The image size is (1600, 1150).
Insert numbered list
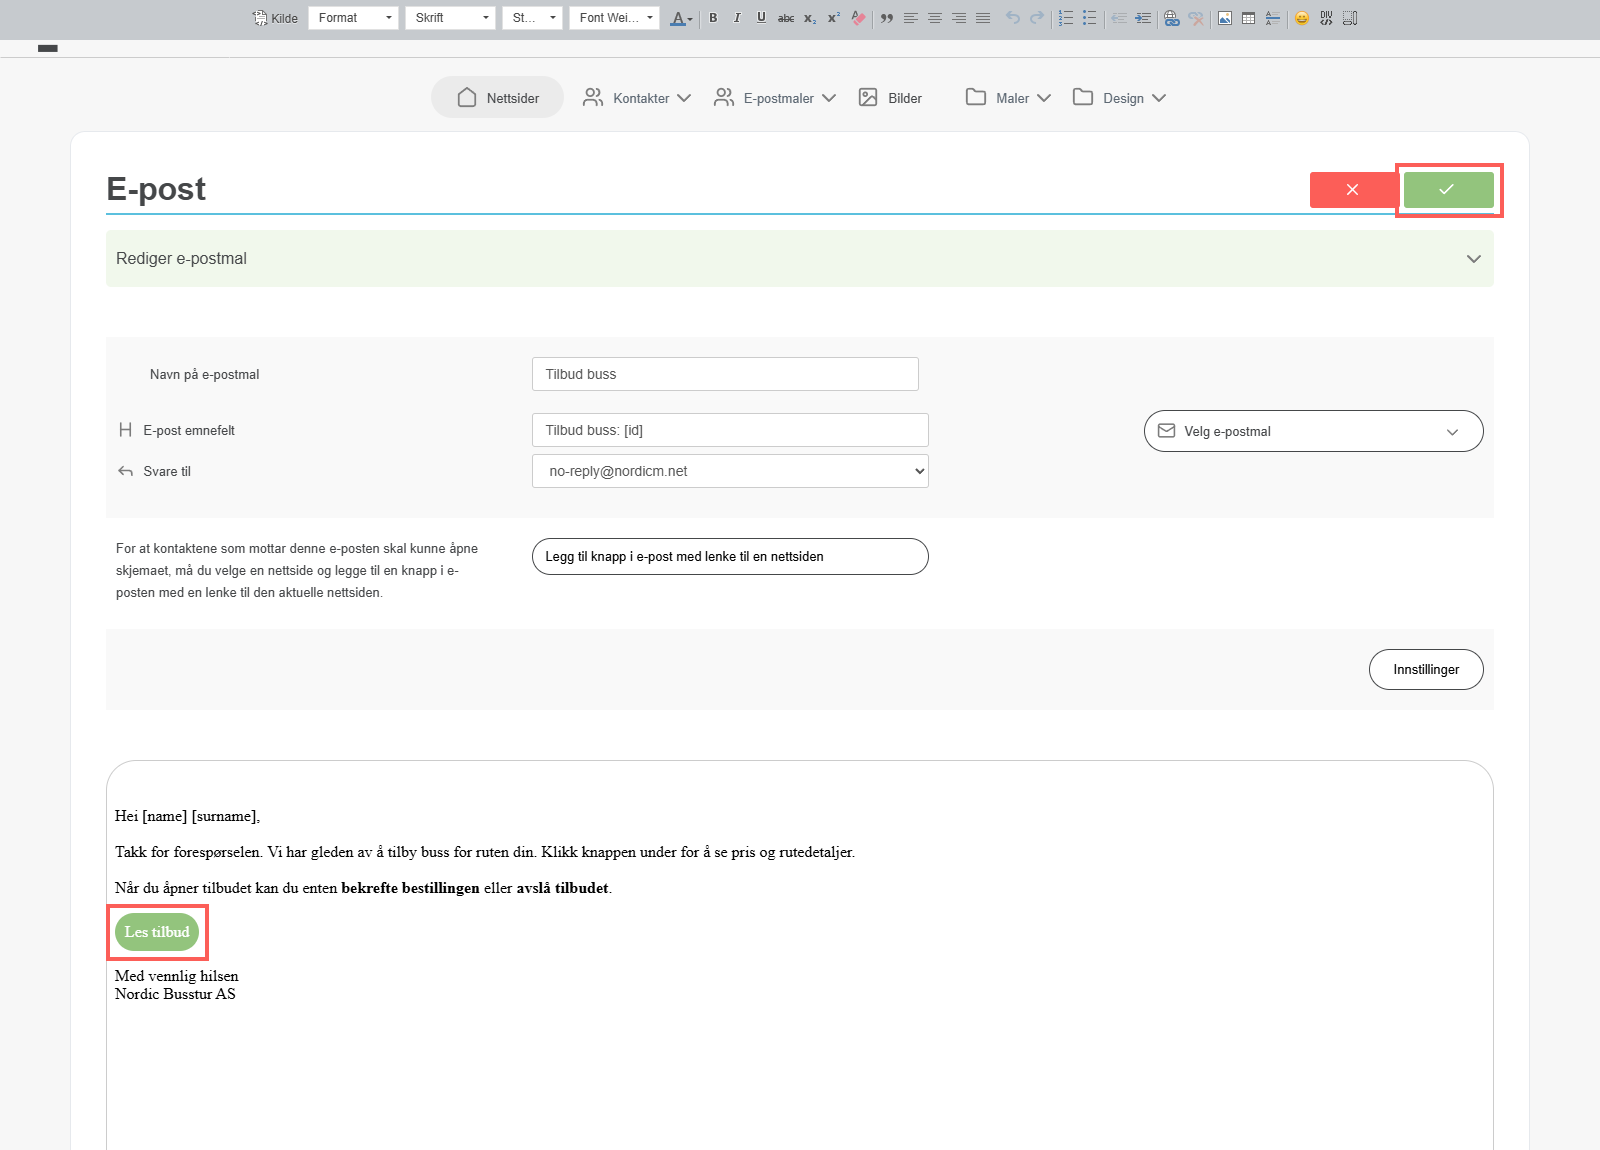click(1066, 18)
